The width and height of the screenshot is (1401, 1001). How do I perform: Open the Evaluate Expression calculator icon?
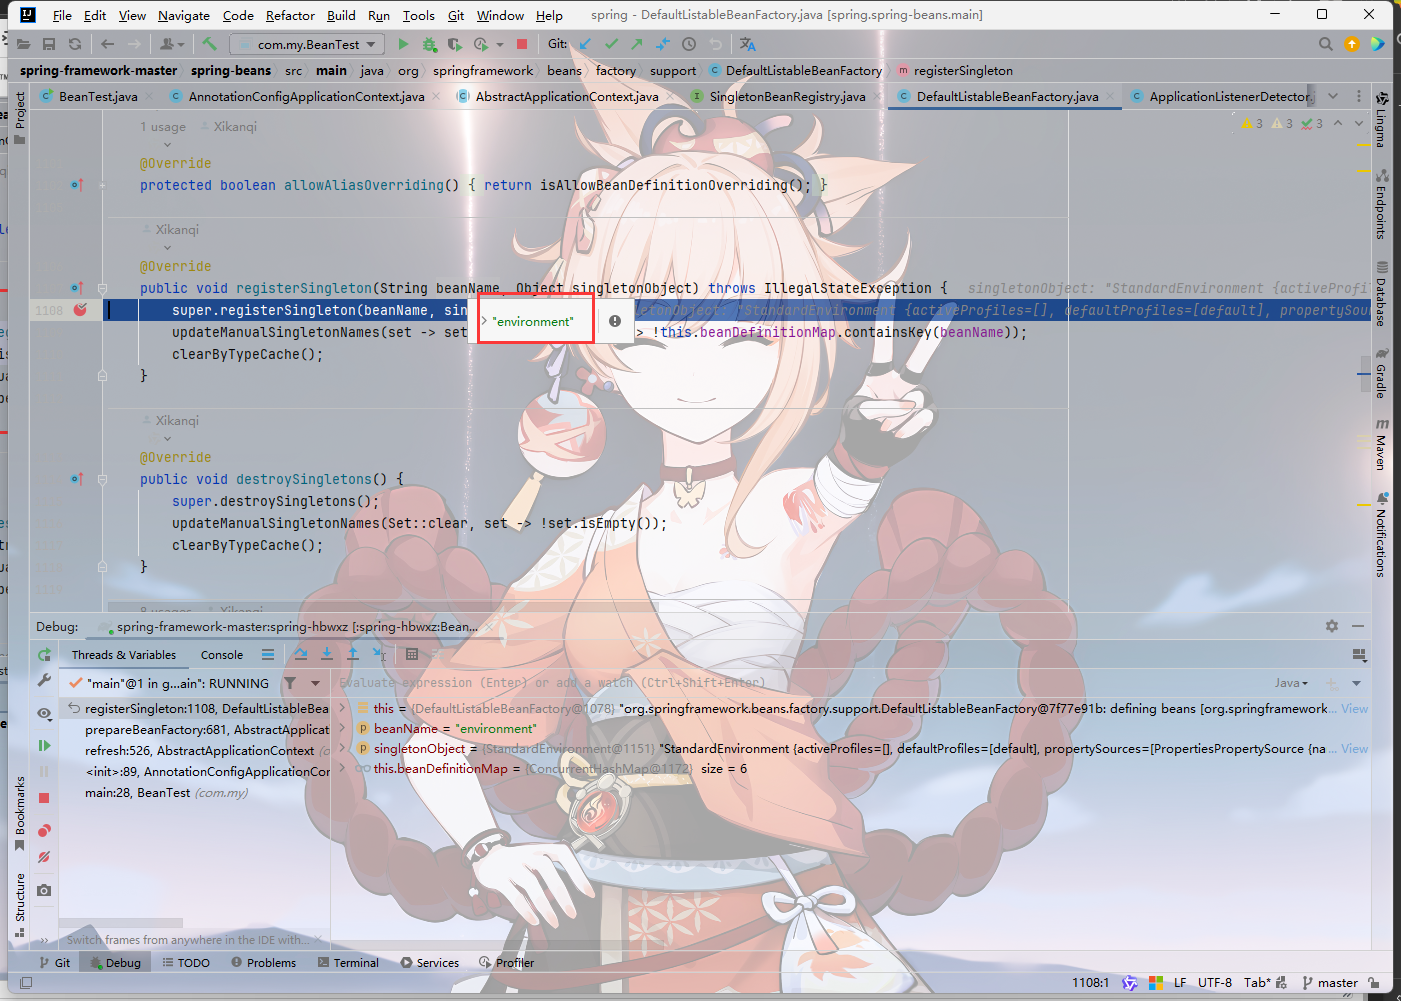(412, 654)
